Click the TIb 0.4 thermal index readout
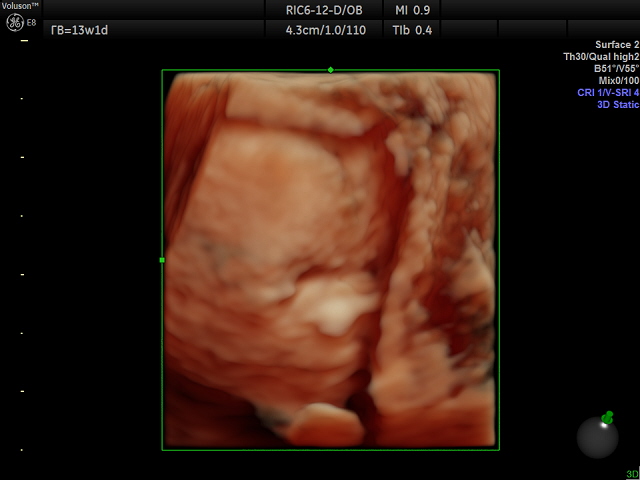This screenshot has width=640, height=480. 415,30
